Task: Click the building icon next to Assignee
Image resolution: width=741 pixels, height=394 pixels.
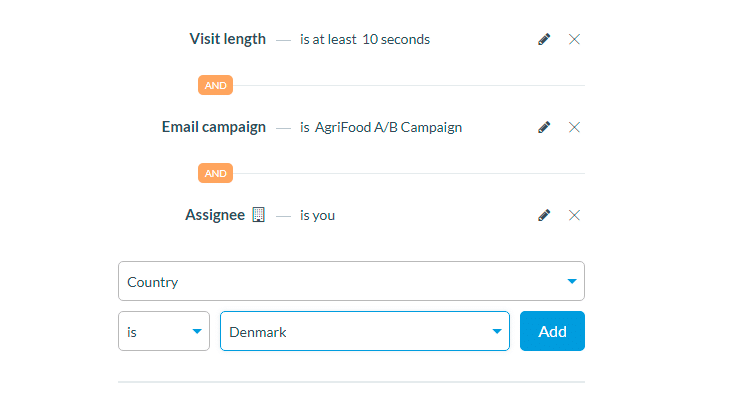Action: (258, 214)
